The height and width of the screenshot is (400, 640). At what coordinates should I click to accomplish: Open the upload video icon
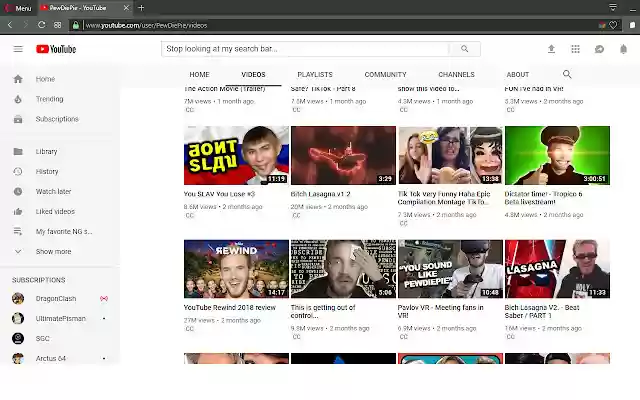click(551, 49)
